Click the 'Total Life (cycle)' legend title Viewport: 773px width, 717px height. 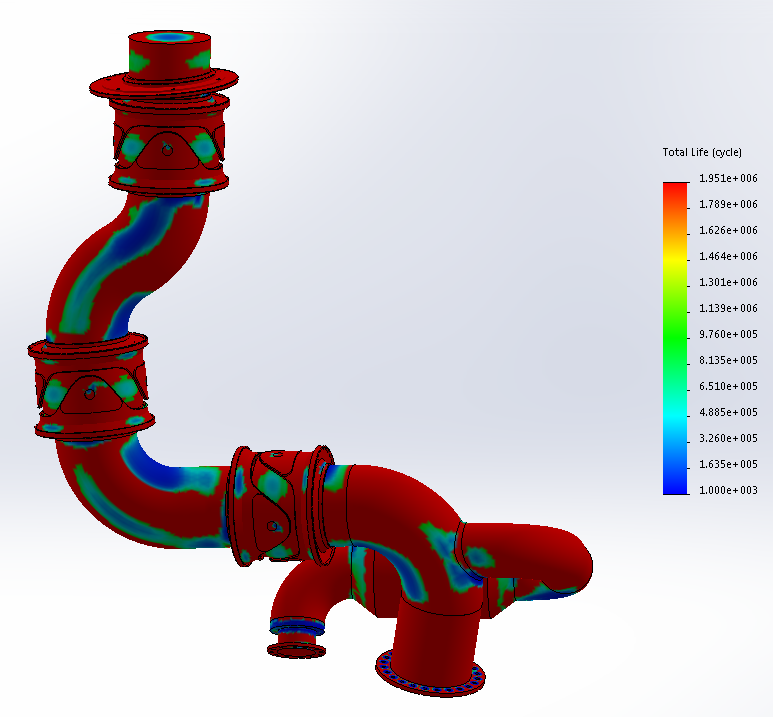click(x=702, y=152)
